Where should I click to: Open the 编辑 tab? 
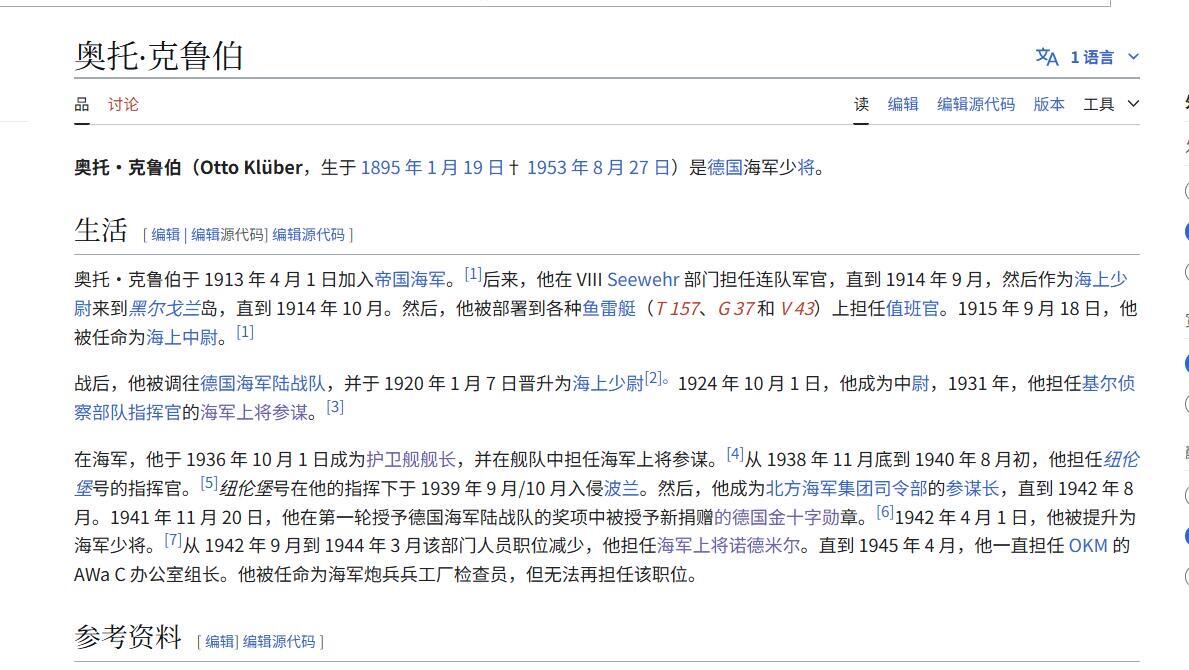coord(903,103)
